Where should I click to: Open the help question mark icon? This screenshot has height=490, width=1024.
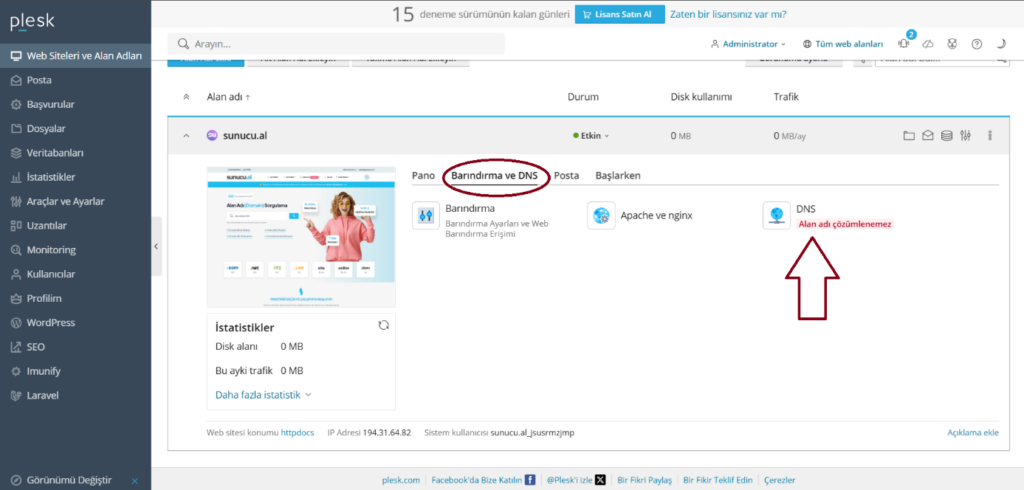click(x=976, y=44)
